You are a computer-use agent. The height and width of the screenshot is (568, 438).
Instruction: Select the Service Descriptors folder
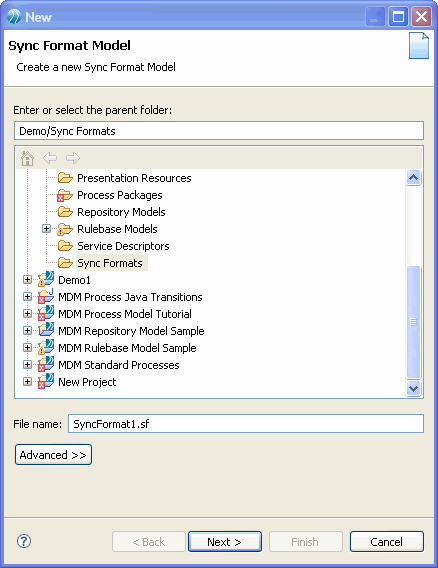pos(123,246)
